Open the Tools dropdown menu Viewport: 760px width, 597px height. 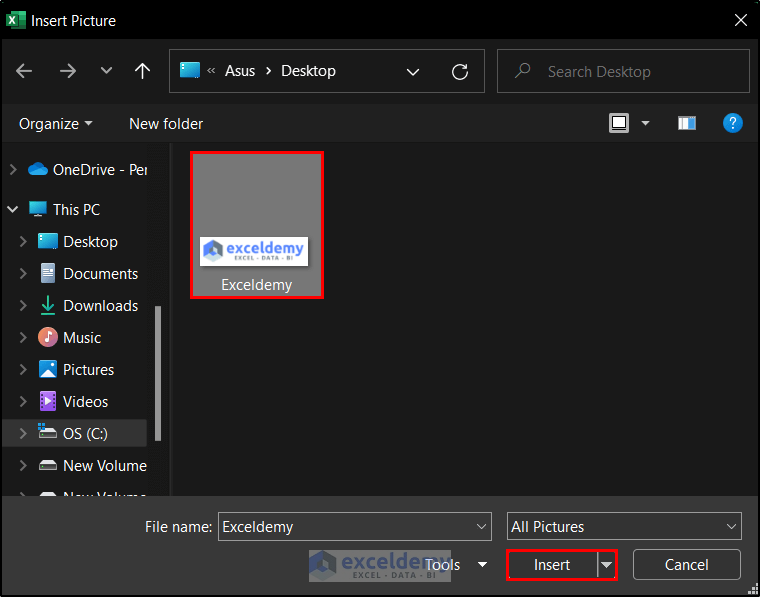(455, 565)
